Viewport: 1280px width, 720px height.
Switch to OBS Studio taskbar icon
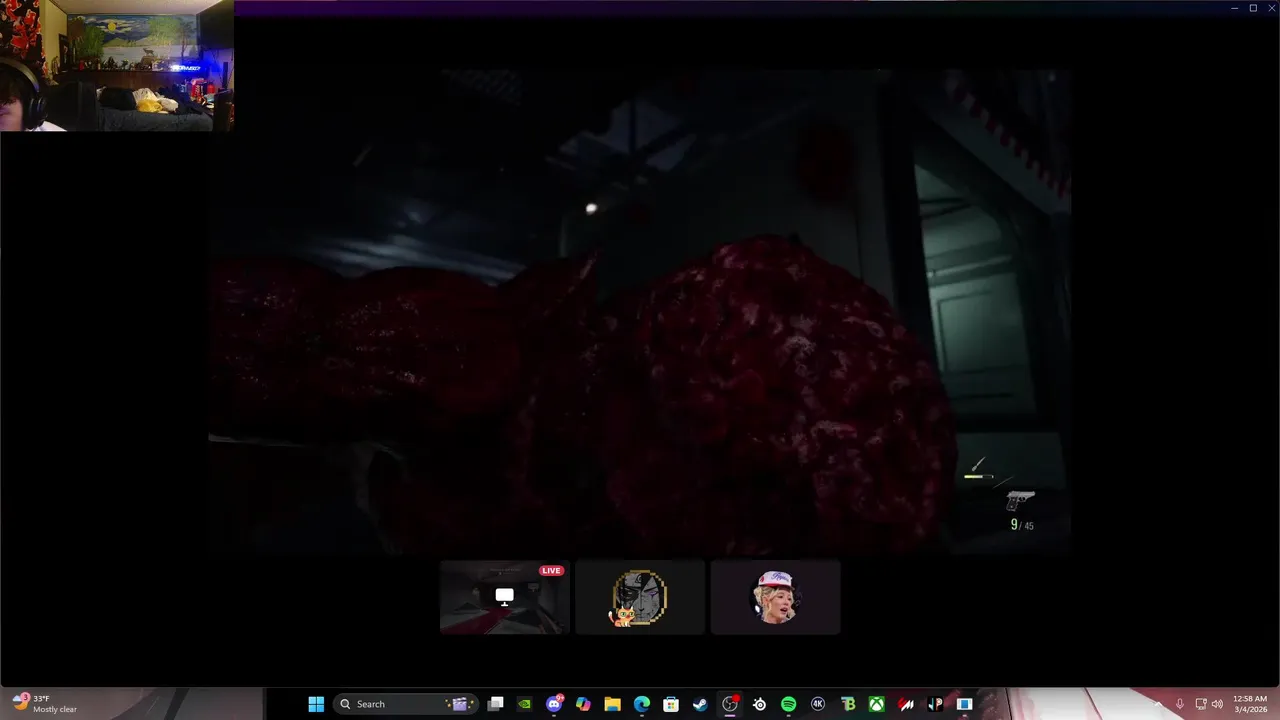pyautogui.click(x=730, y=704)
